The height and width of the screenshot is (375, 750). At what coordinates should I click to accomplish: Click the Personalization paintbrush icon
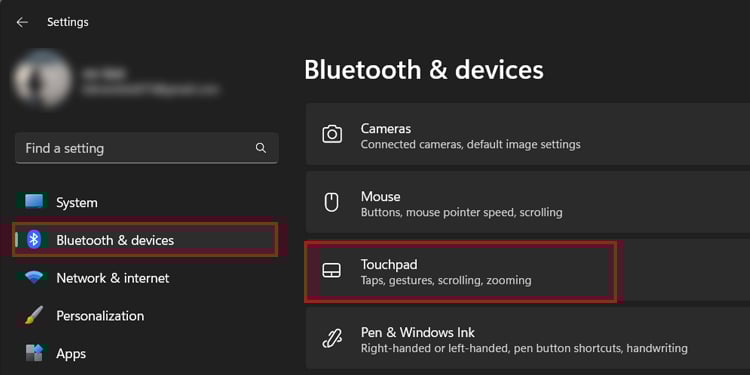[x=33, y=316]
